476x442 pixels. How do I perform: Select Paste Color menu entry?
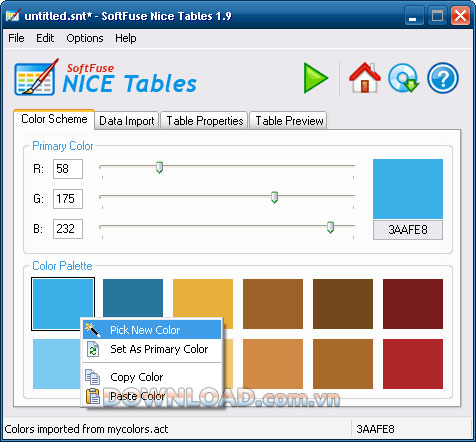152,396
